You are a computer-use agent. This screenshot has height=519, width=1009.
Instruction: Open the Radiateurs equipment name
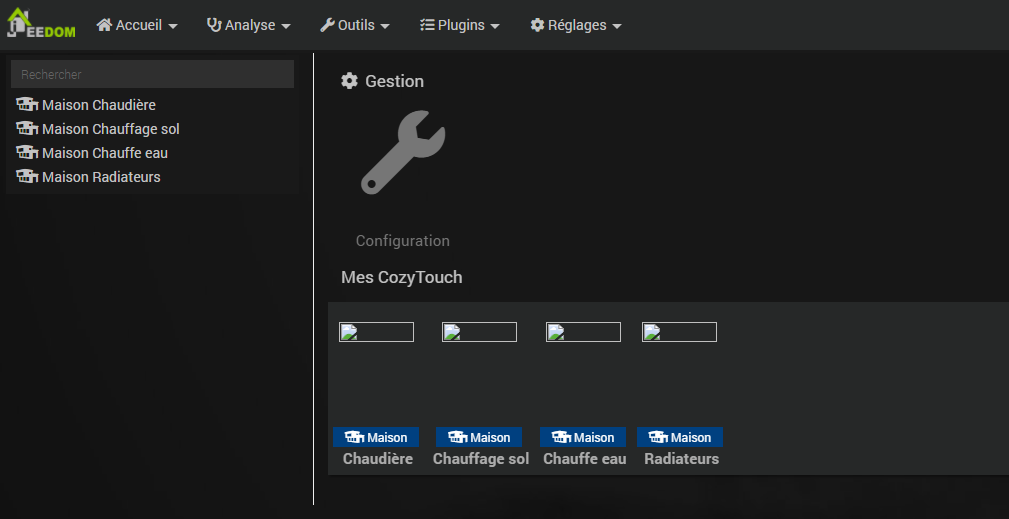[x=681, y=459]
